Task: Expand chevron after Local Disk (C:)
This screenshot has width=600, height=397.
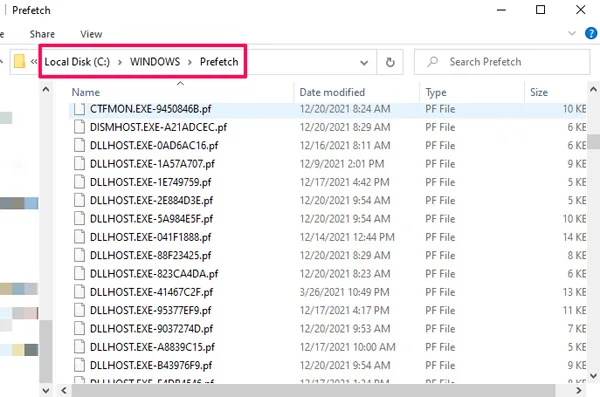Action: point(120,62)
